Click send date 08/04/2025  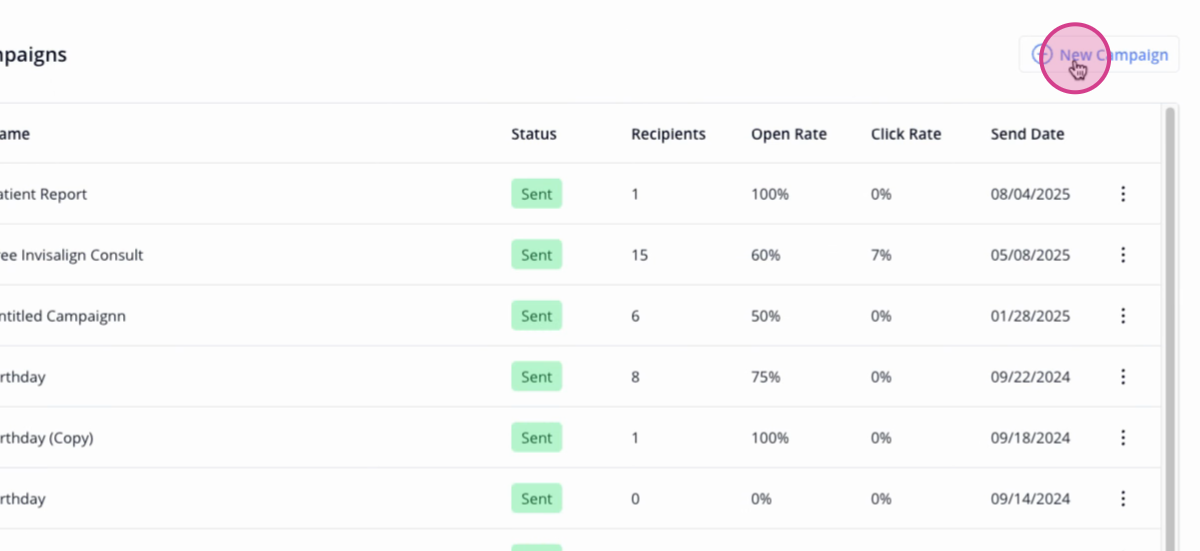[1030, 194]
